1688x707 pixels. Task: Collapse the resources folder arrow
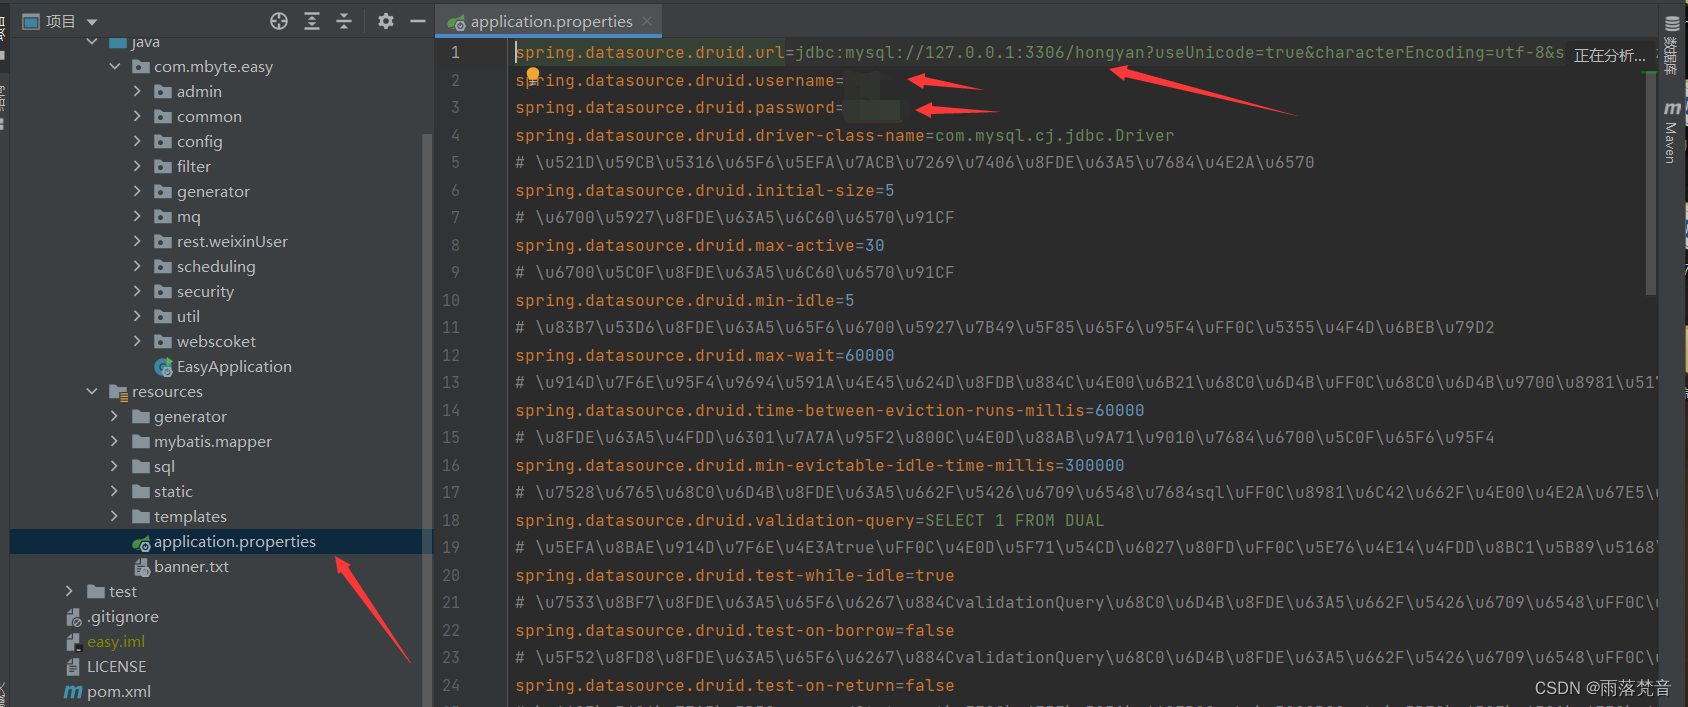pos(92,391)
